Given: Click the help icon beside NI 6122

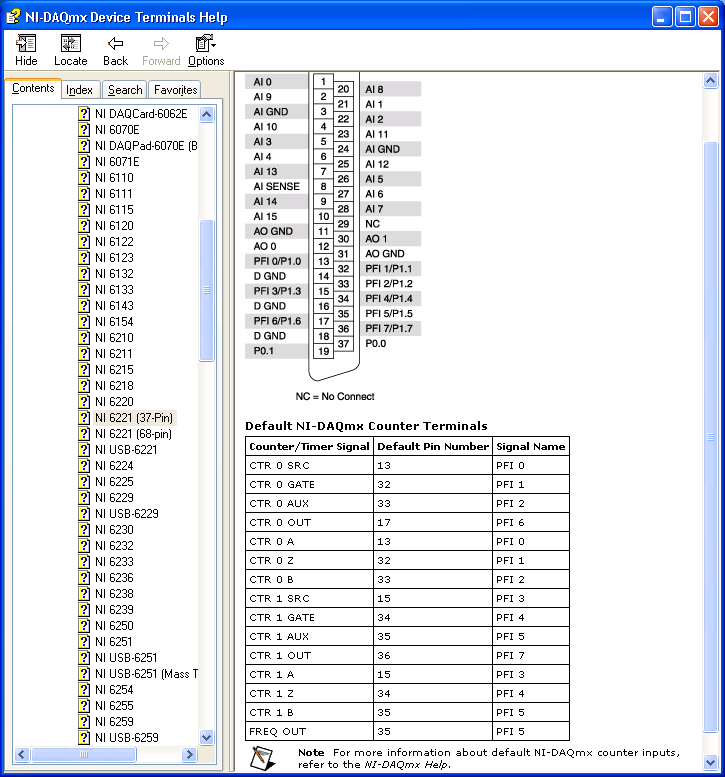Looking at the screenshot, I should (x=84, y=242).
